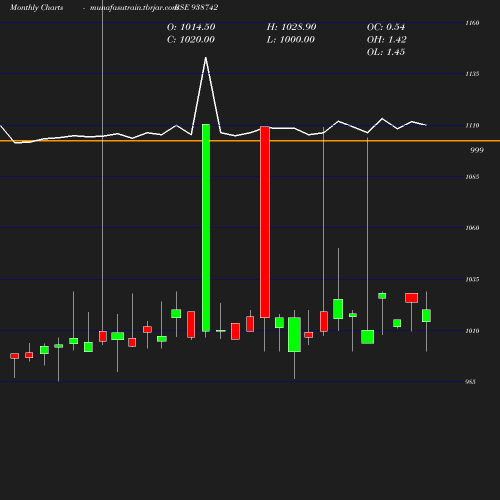Viewport: 500px width, 500px height.
Task: Click the 1035 price axis label
Action: (472, 279)
